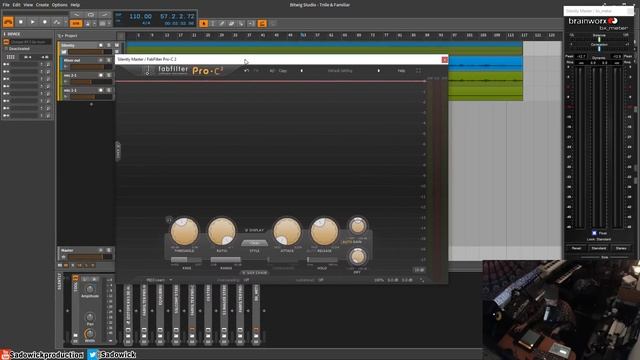Click the Hold slider
The width and height of the screenshot is (640, 360).
coord(322,260)
